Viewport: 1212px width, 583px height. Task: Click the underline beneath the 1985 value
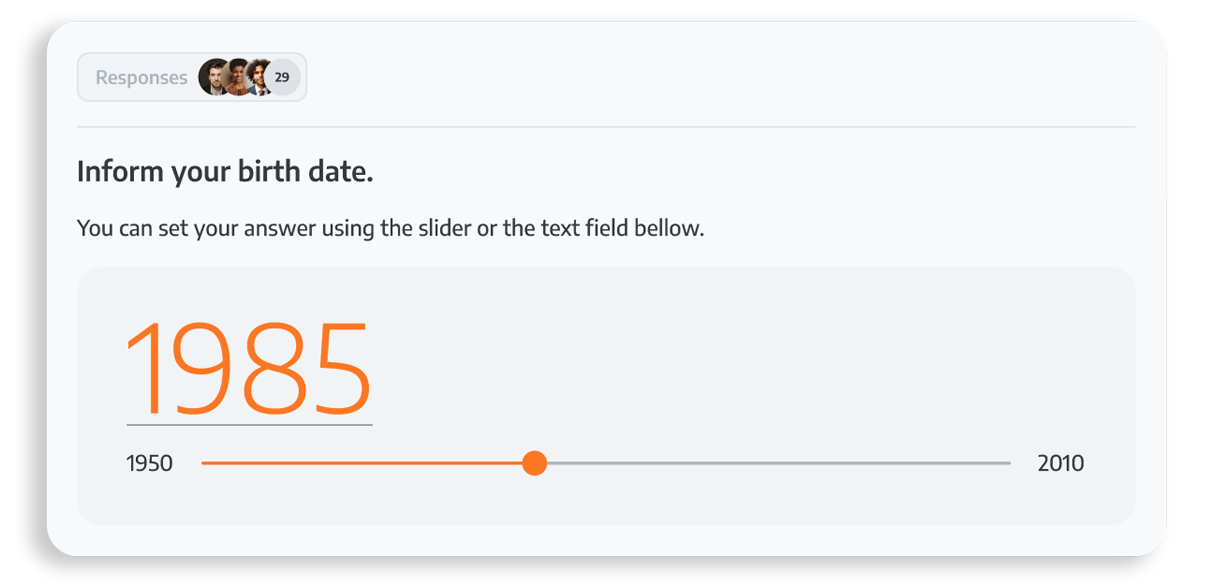[x=249, y=425]
